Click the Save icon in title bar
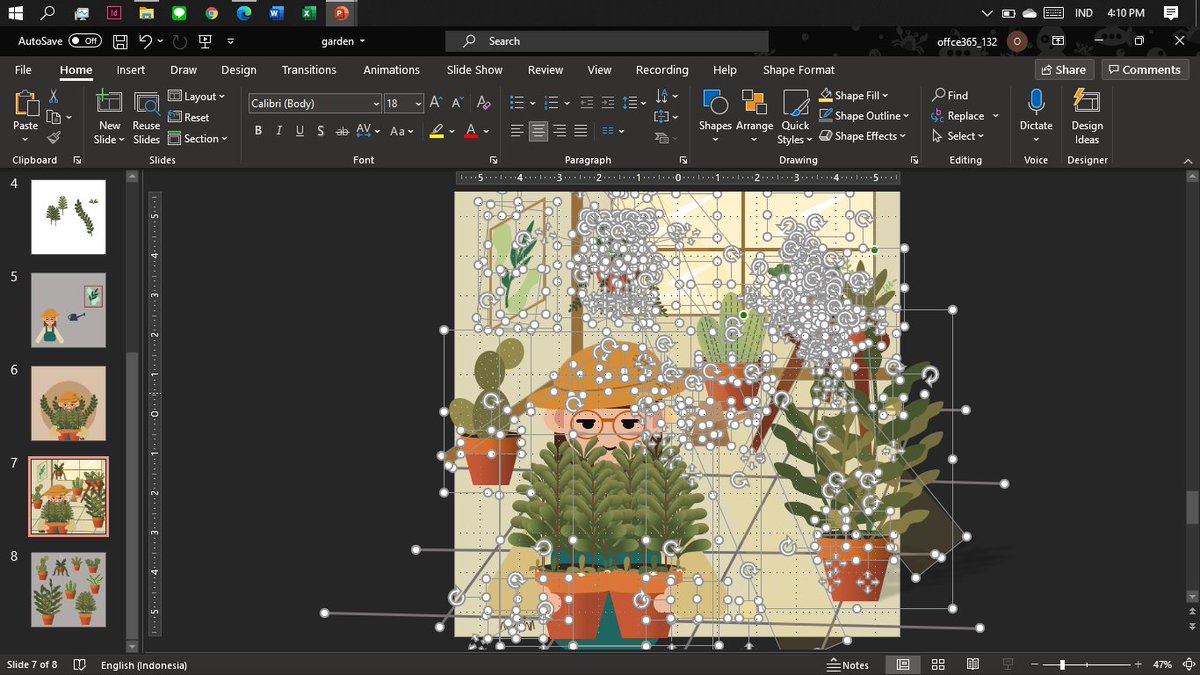 click(120, 41)
